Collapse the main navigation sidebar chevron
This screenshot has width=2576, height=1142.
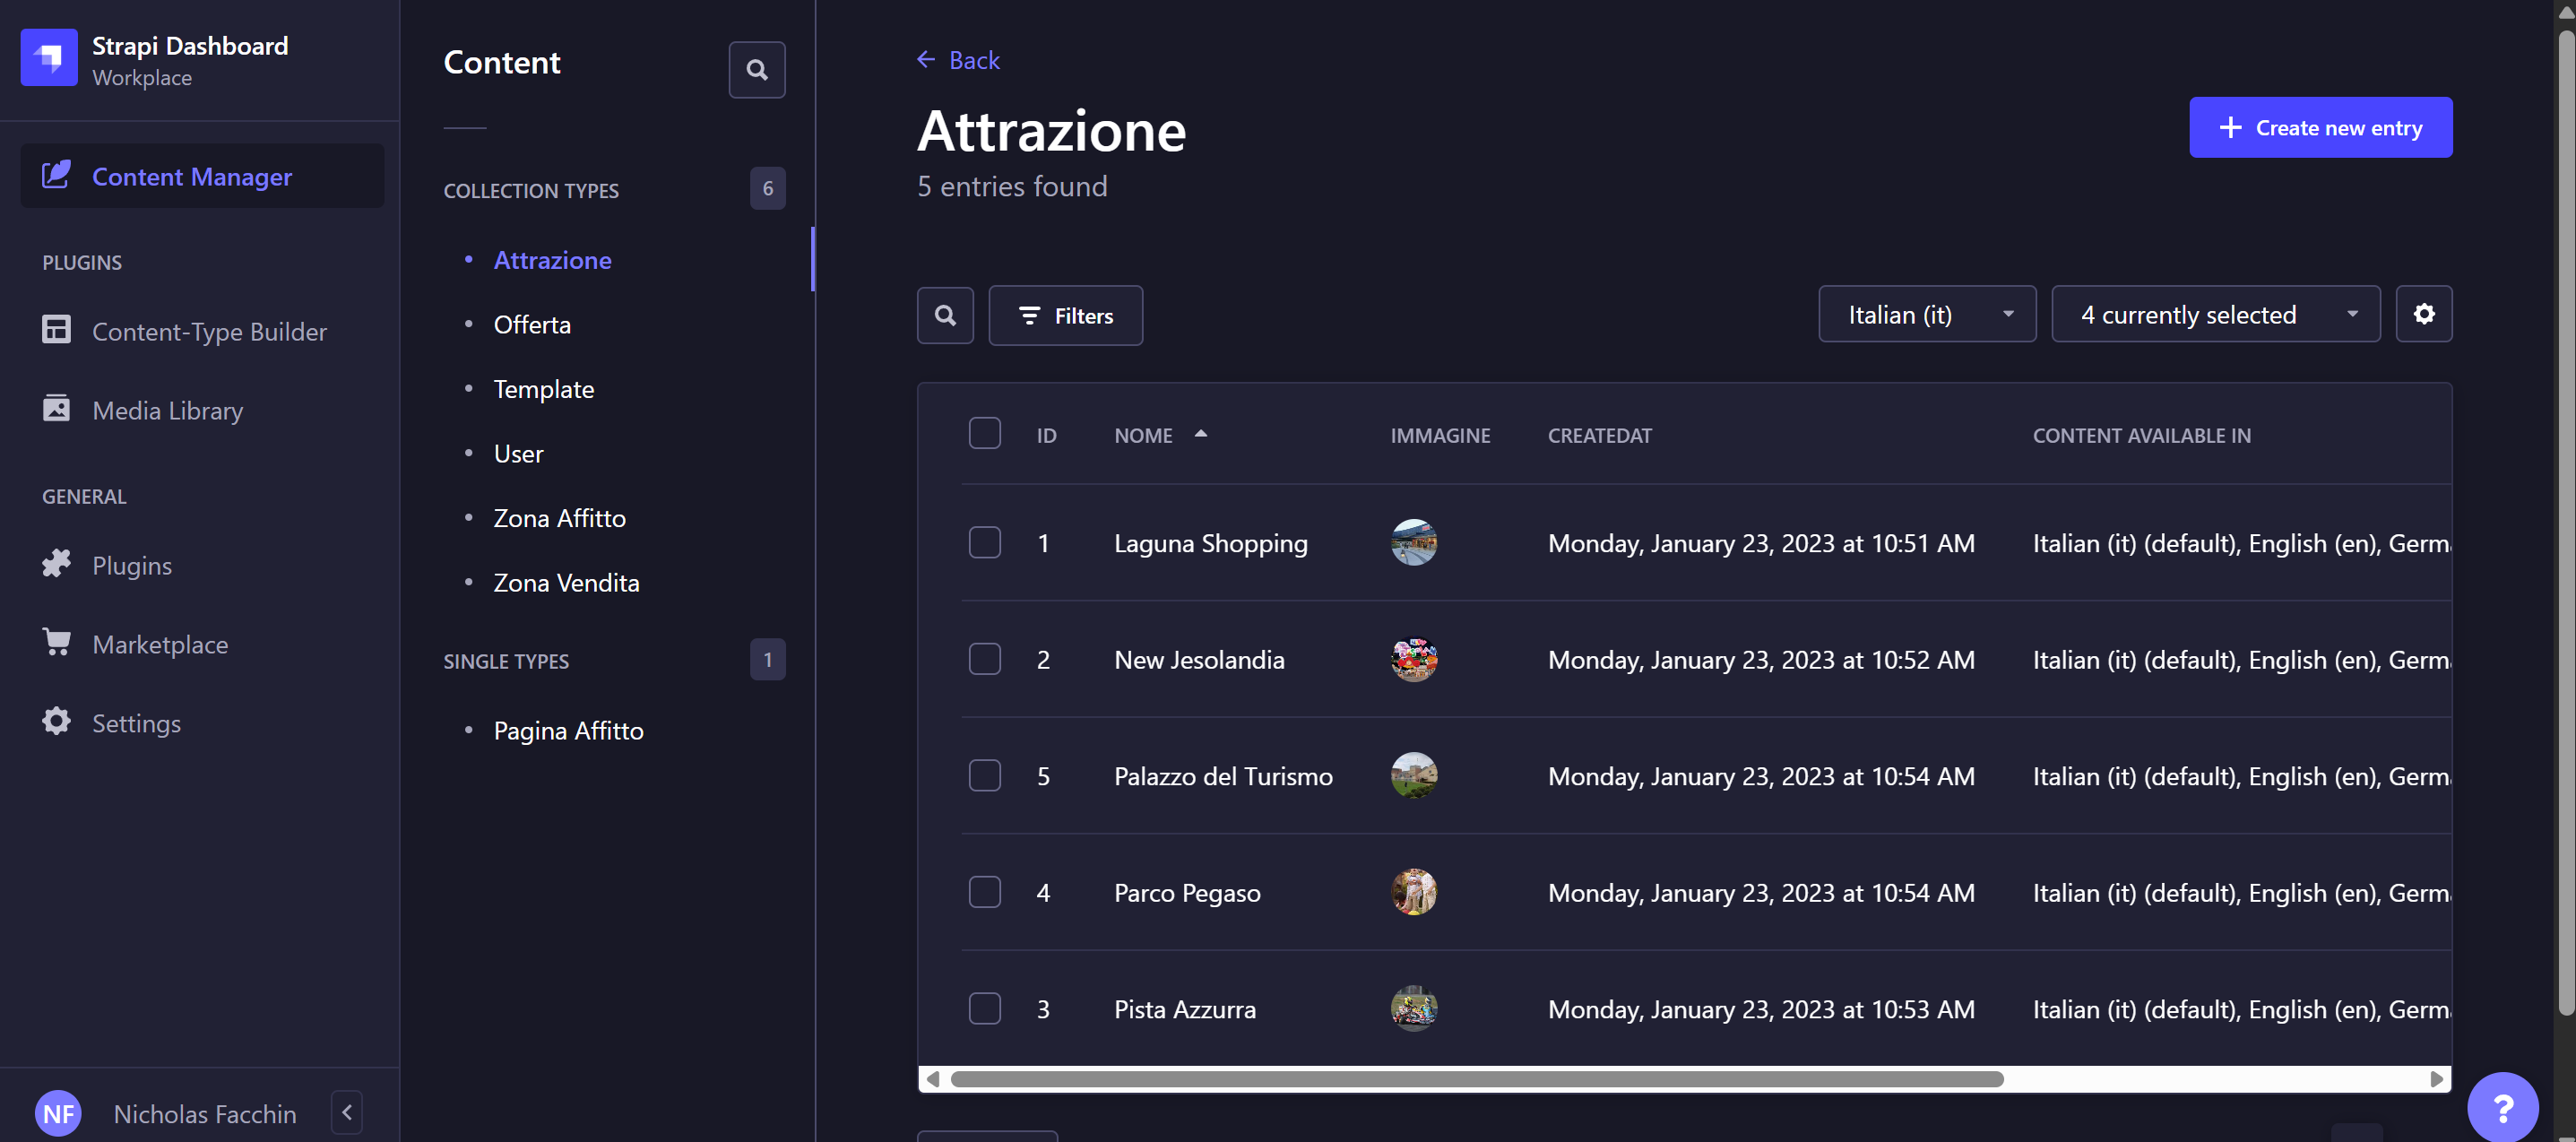click(x=347, y=1112)
